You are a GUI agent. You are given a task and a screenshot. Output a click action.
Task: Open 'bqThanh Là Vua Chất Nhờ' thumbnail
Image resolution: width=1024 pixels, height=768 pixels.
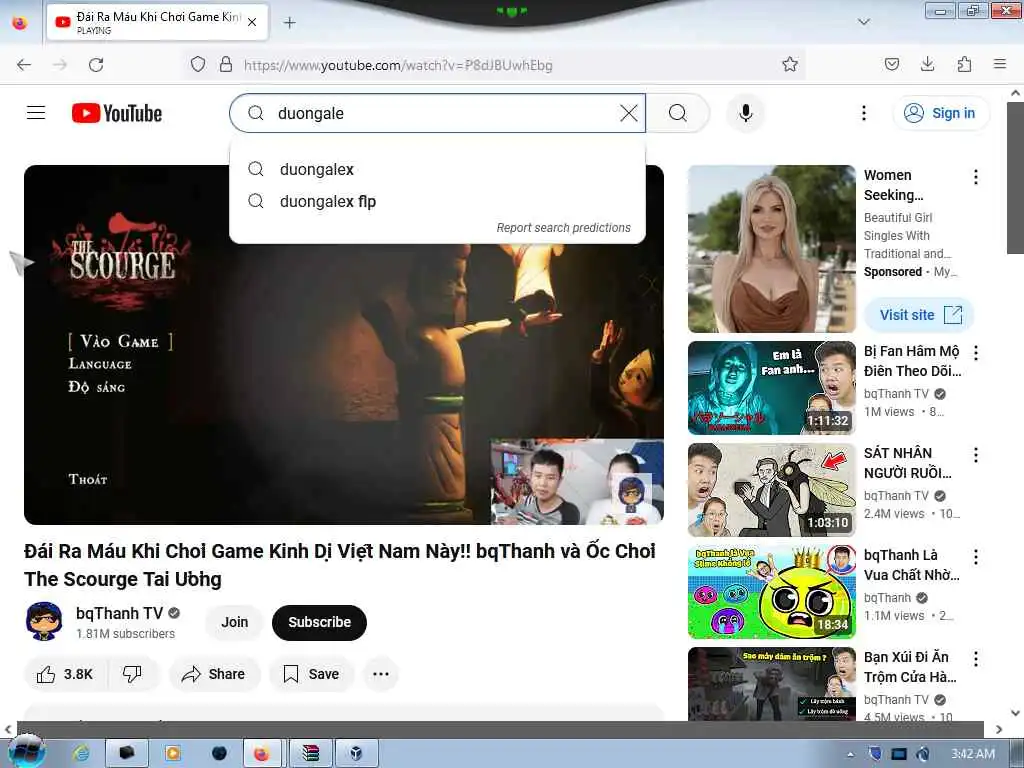[x=771, y=592]
